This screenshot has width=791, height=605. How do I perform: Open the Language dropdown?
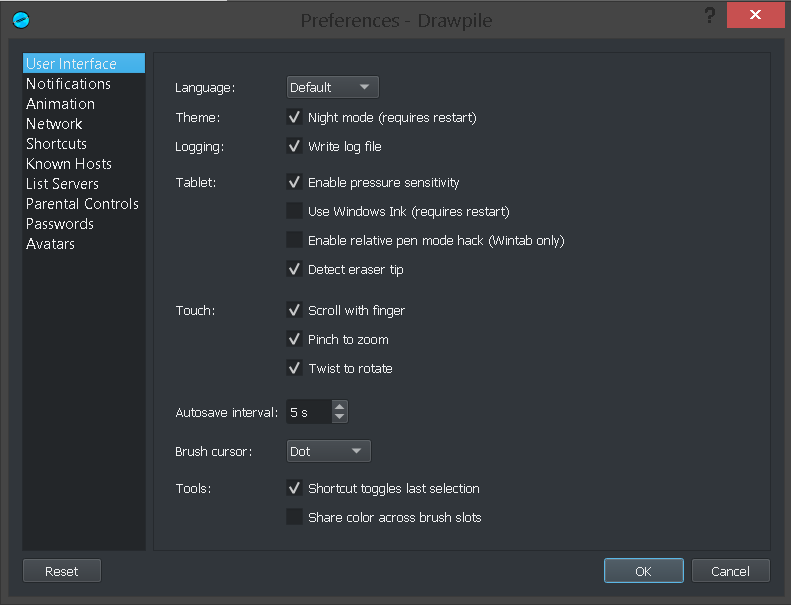pos(332,87)
